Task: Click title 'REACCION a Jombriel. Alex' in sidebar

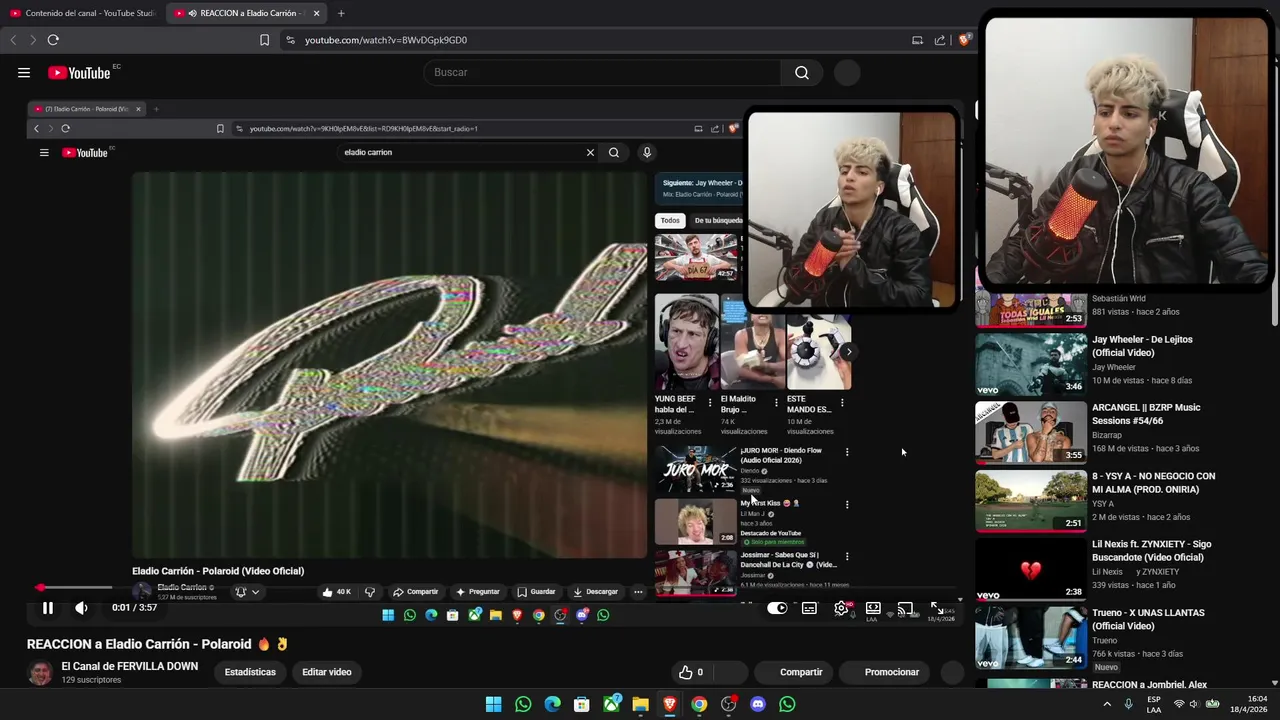Action: coord(1149,685)
